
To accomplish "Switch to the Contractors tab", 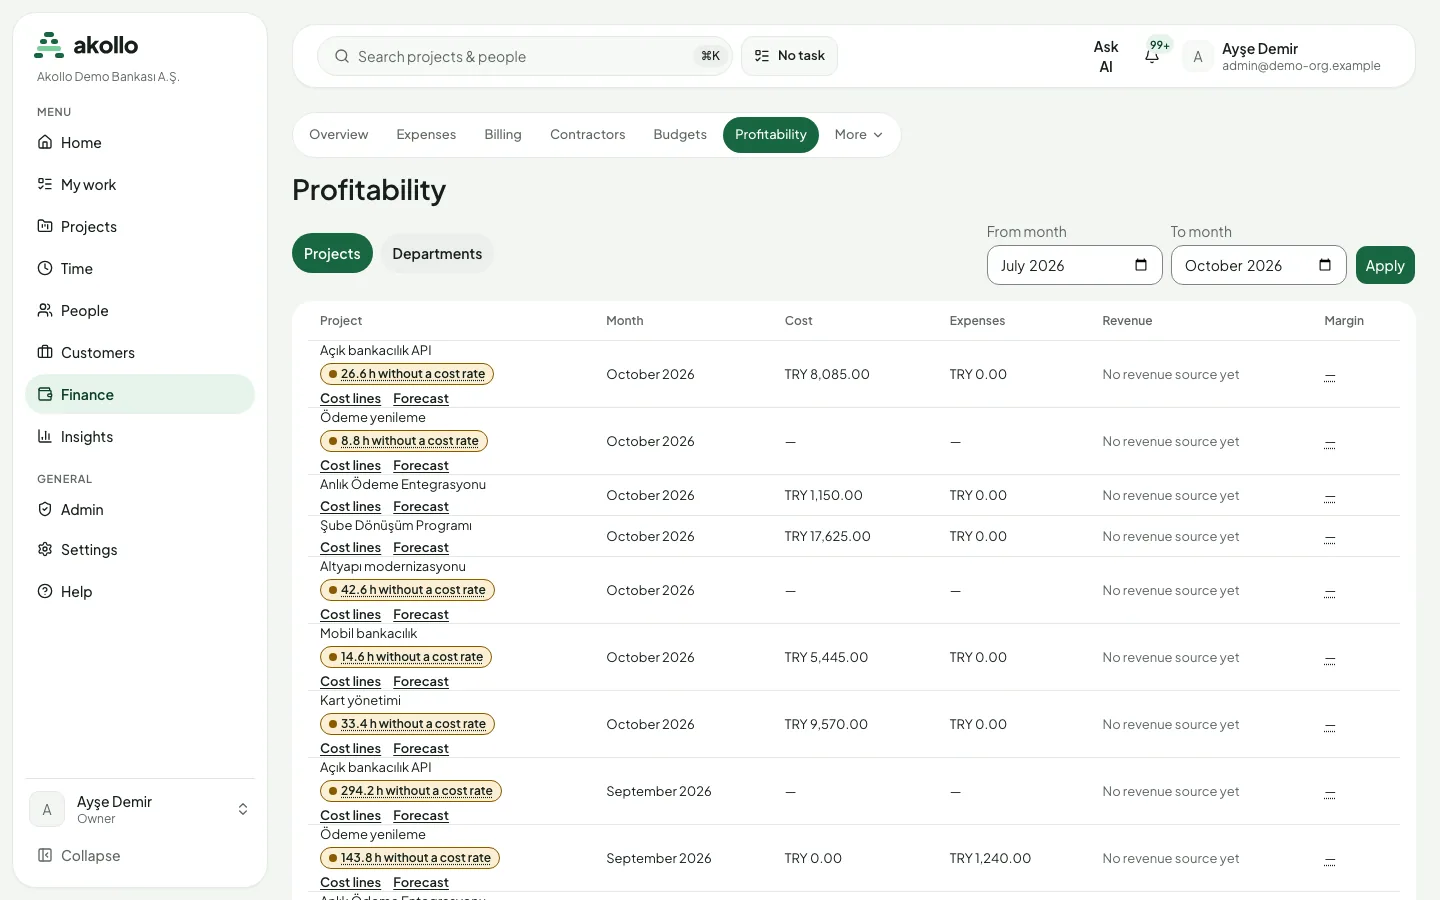I will click(588, 135).
